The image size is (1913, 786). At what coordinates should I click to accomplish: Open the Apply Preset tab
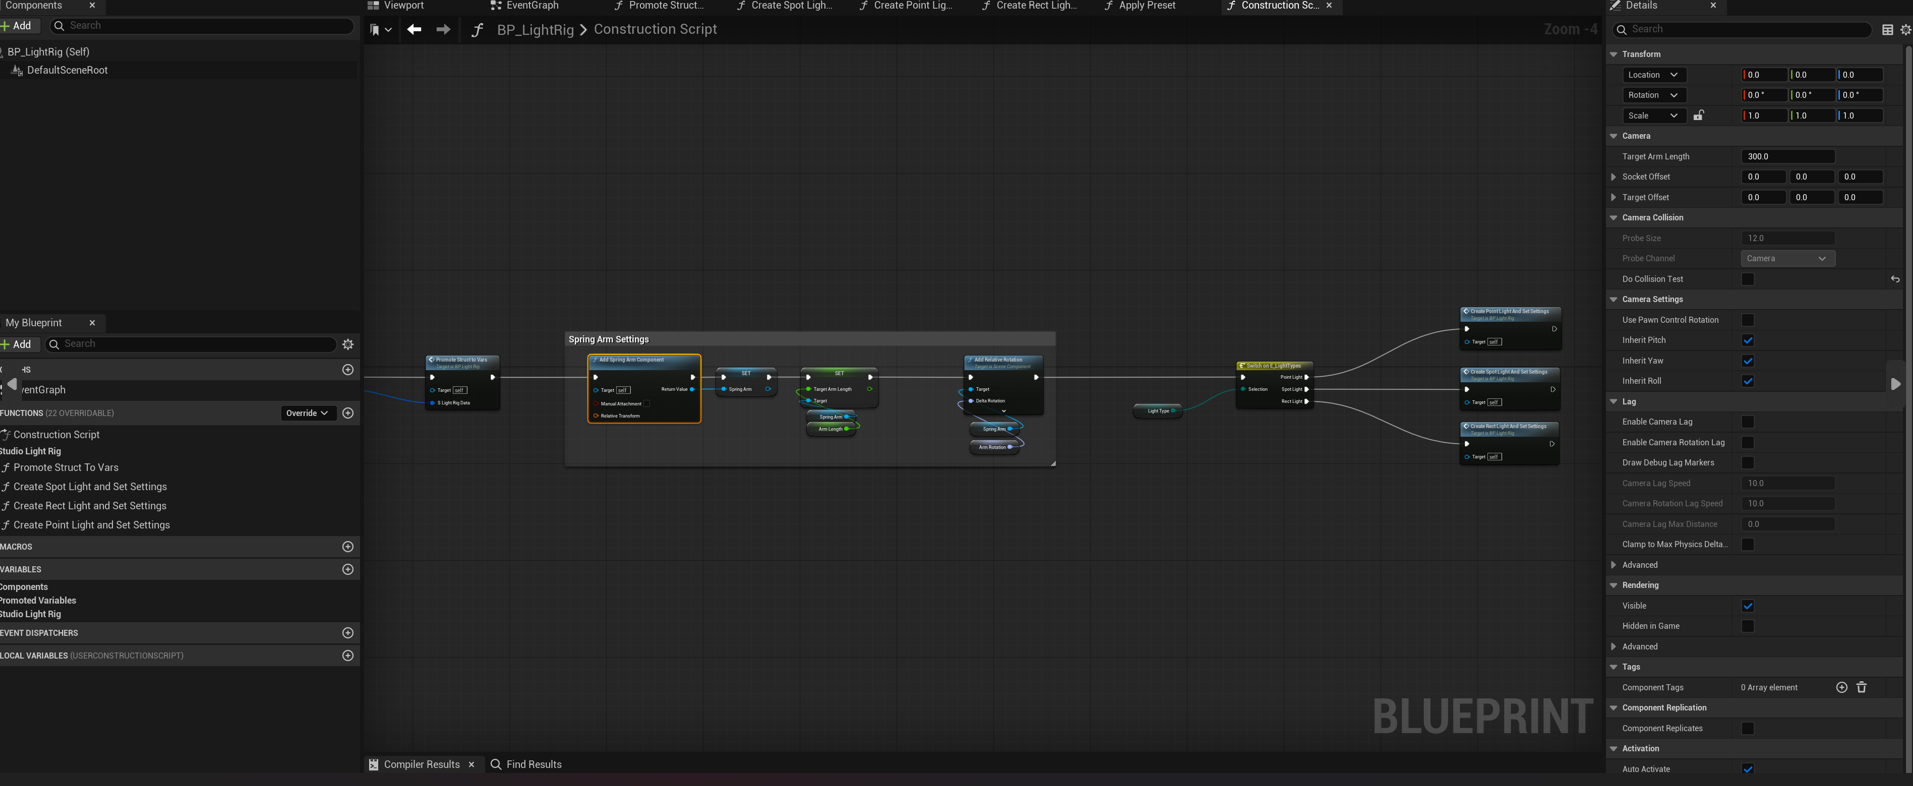(1146, 6)
